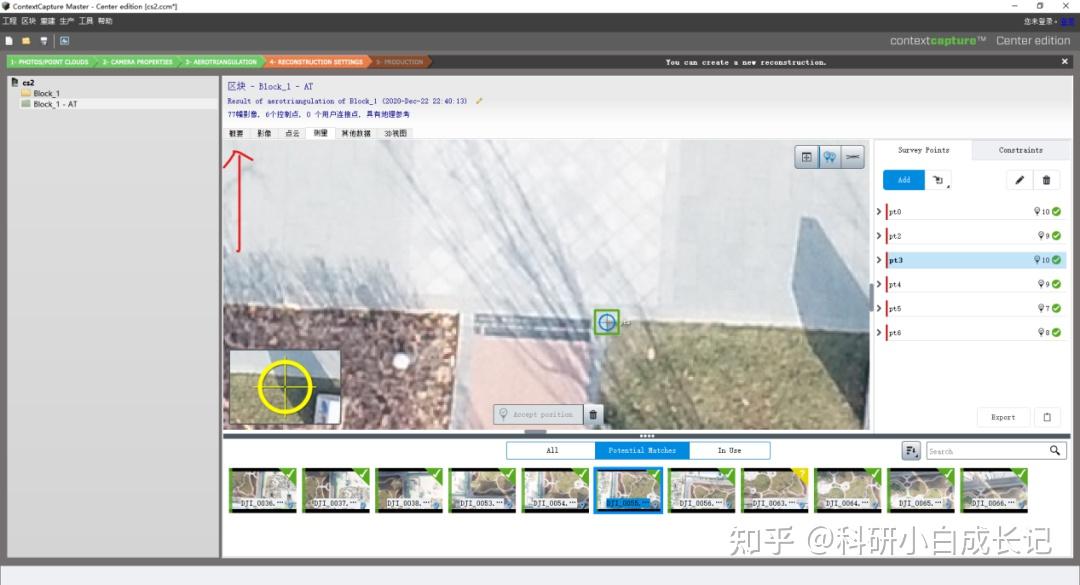Delete survey point with trash icon
Image resolution: width=1080 pixels, height=585 pixels.
1046,180
